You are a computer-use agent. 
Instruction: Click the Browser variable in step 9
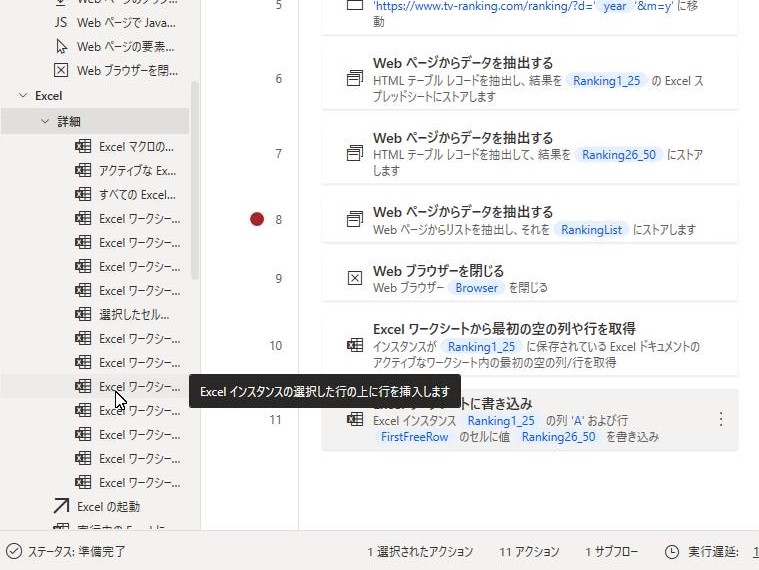point(476,288)
